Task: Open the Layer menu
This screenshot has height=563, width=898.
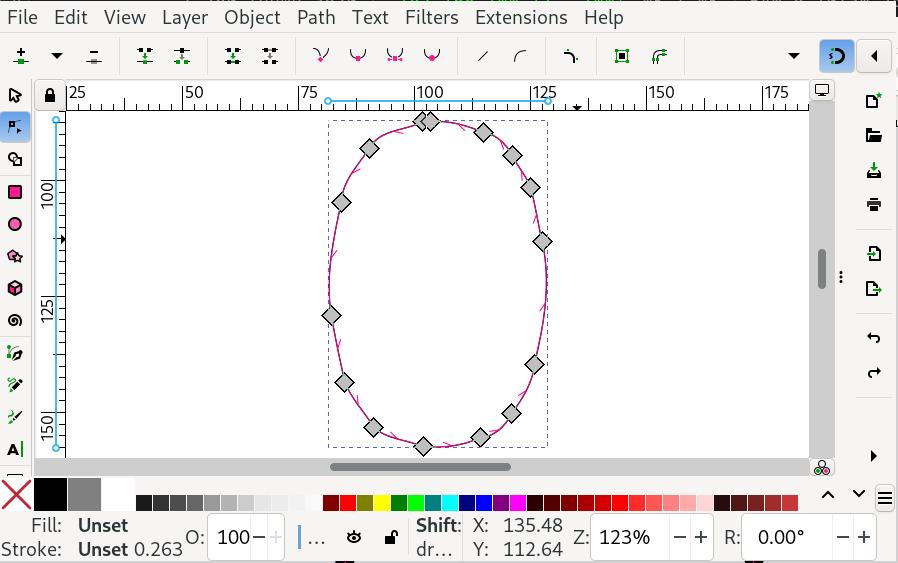Action: [x=184, y=17]
